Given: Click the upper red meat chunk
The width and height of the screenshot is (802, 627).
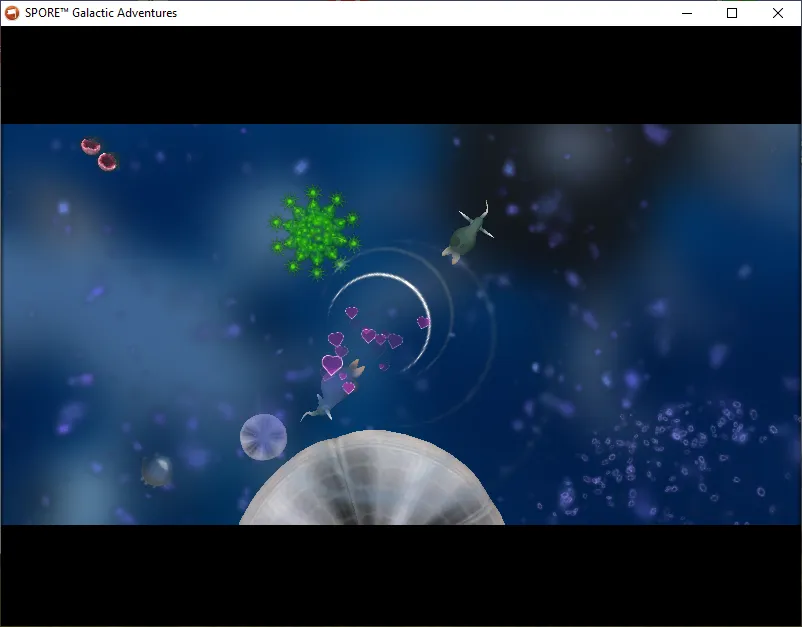Looking at the screenshot, I should tap(91, 146).
